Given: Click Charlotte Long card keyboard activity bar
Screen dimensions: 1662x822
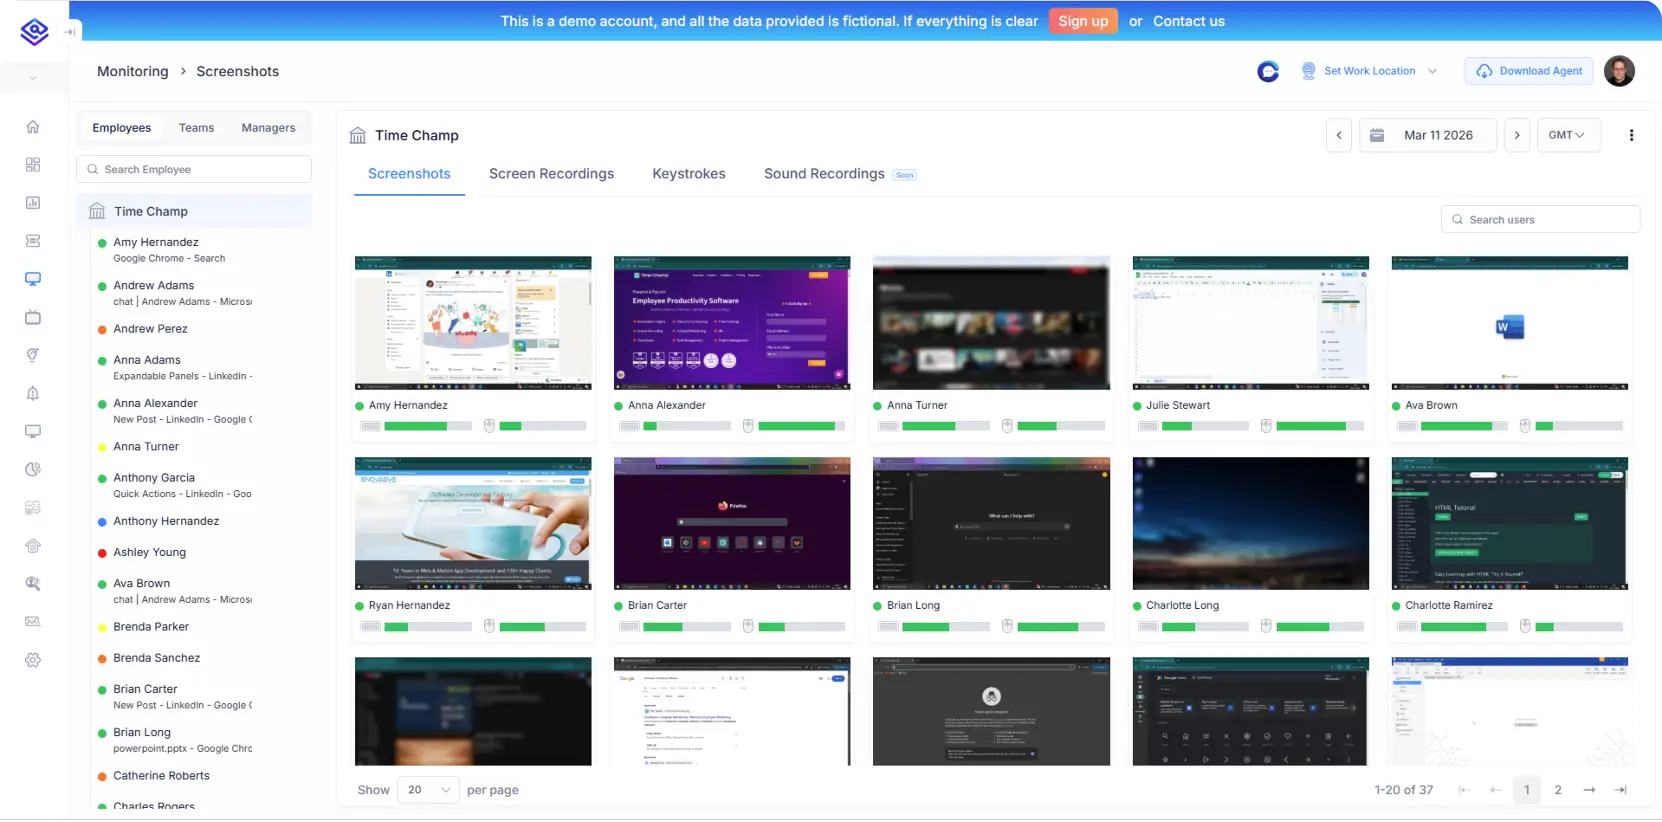Looking at the screenshot, I should (x=1205, y=627).
